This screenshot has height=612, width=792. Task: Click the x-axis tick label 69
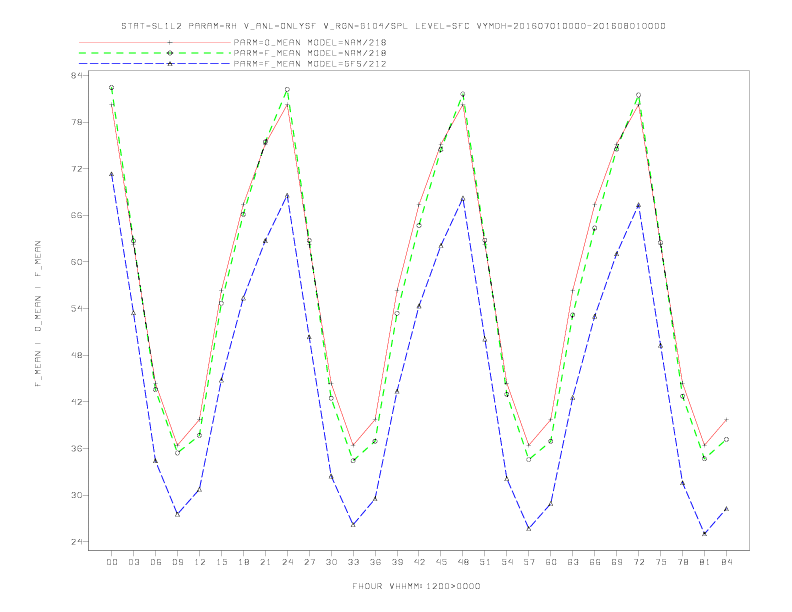[x=617, y=562]
